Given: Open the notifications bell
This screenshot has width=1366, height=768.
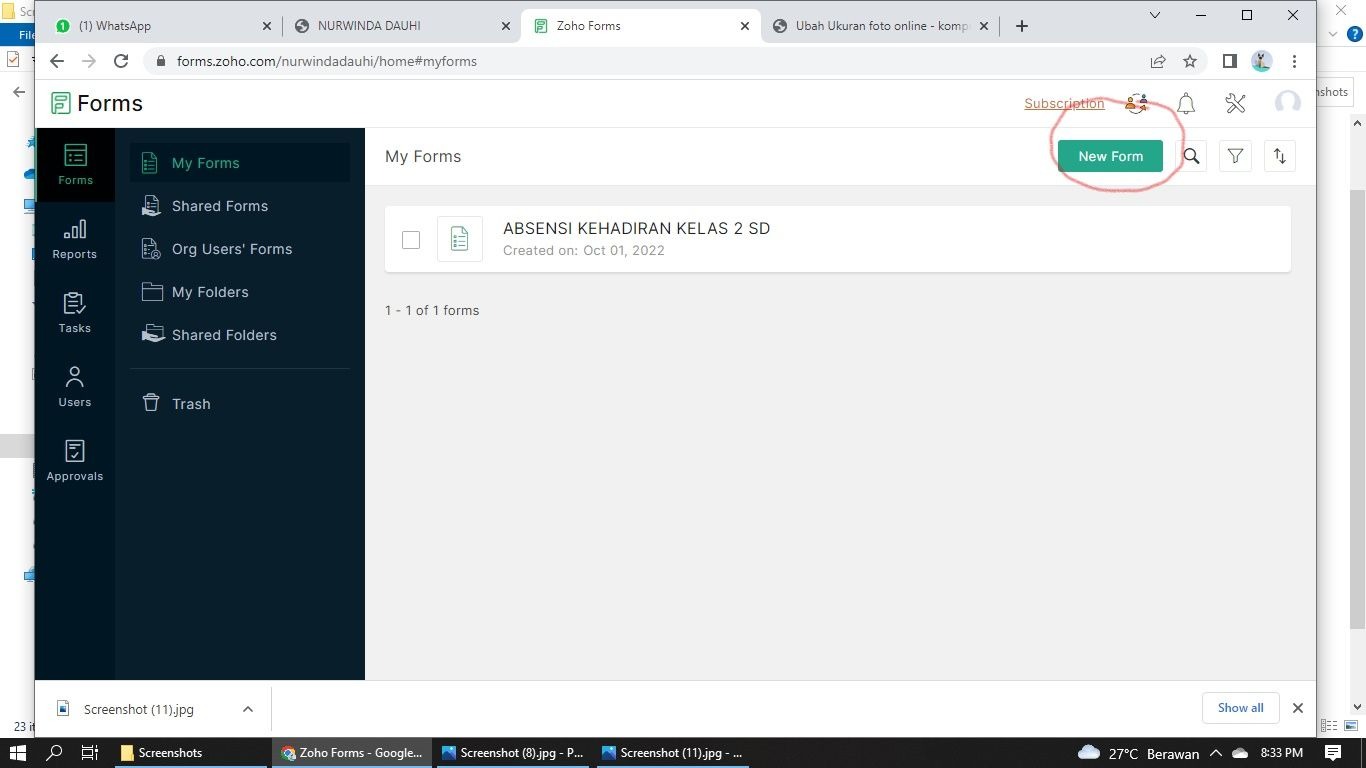Looking at the screenshot, I should point(1186,103).
